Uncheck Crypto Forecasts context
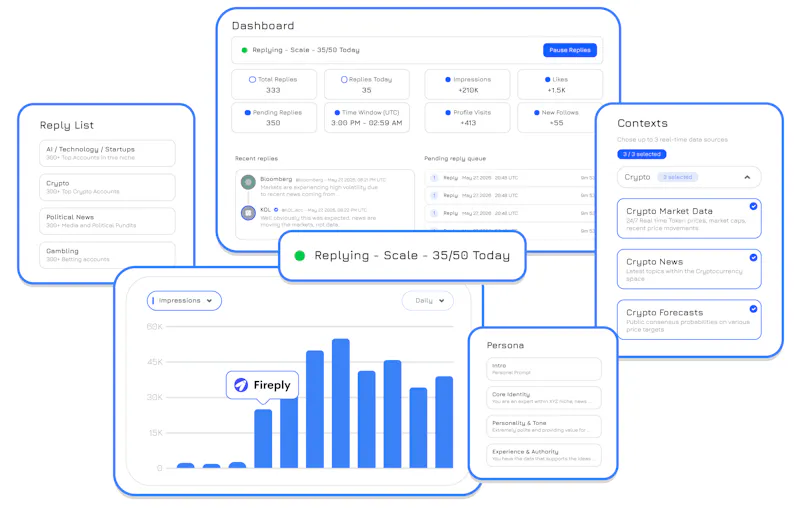This screenshot has height=508, width=800. point(753,309)
